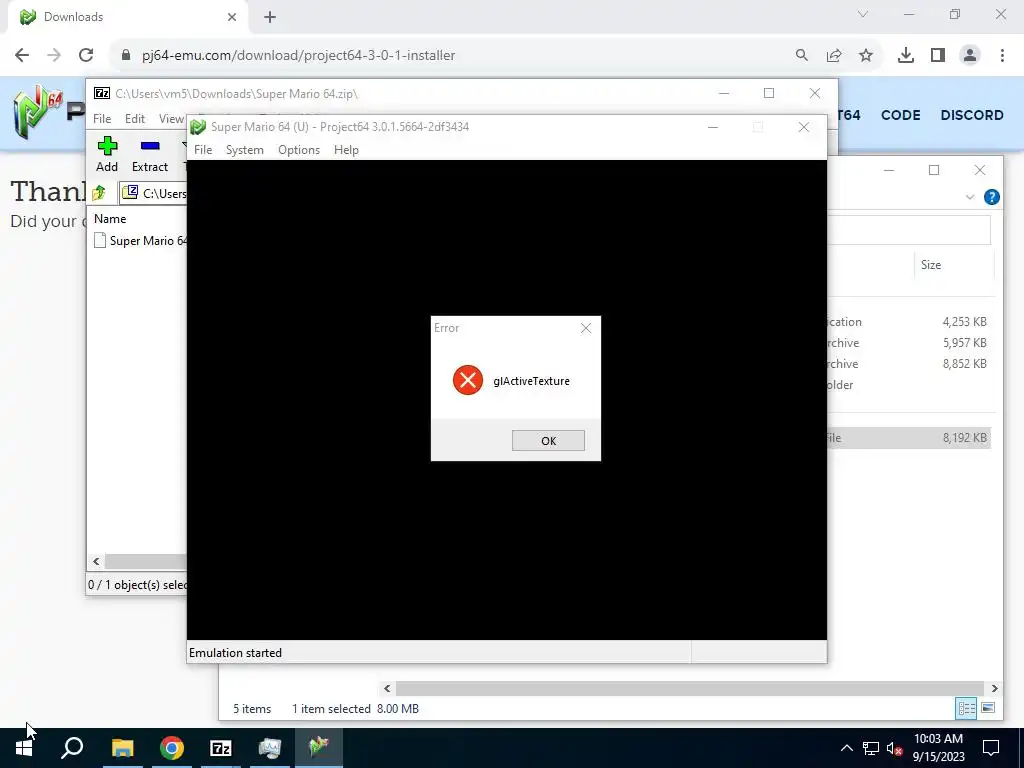Open the Project64 File menu
Viewport: 1024px width, 768px height.
203,150
